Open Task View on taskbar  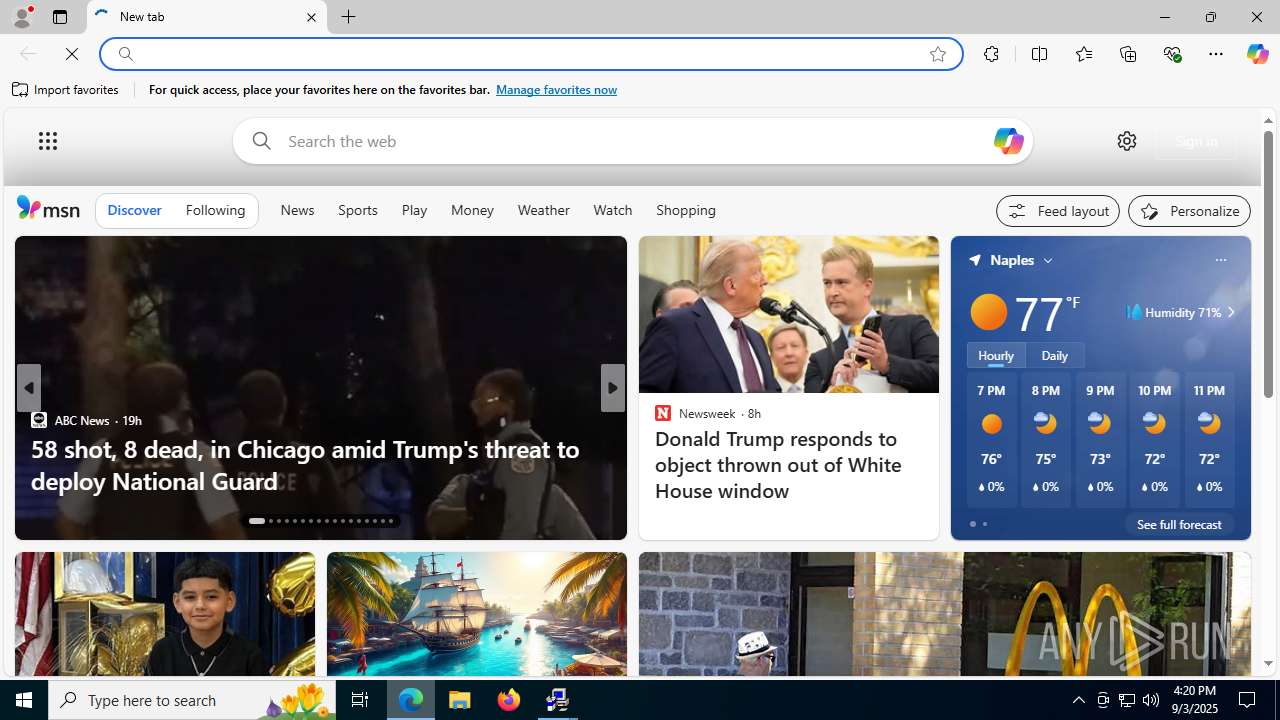tap(360, 700)
